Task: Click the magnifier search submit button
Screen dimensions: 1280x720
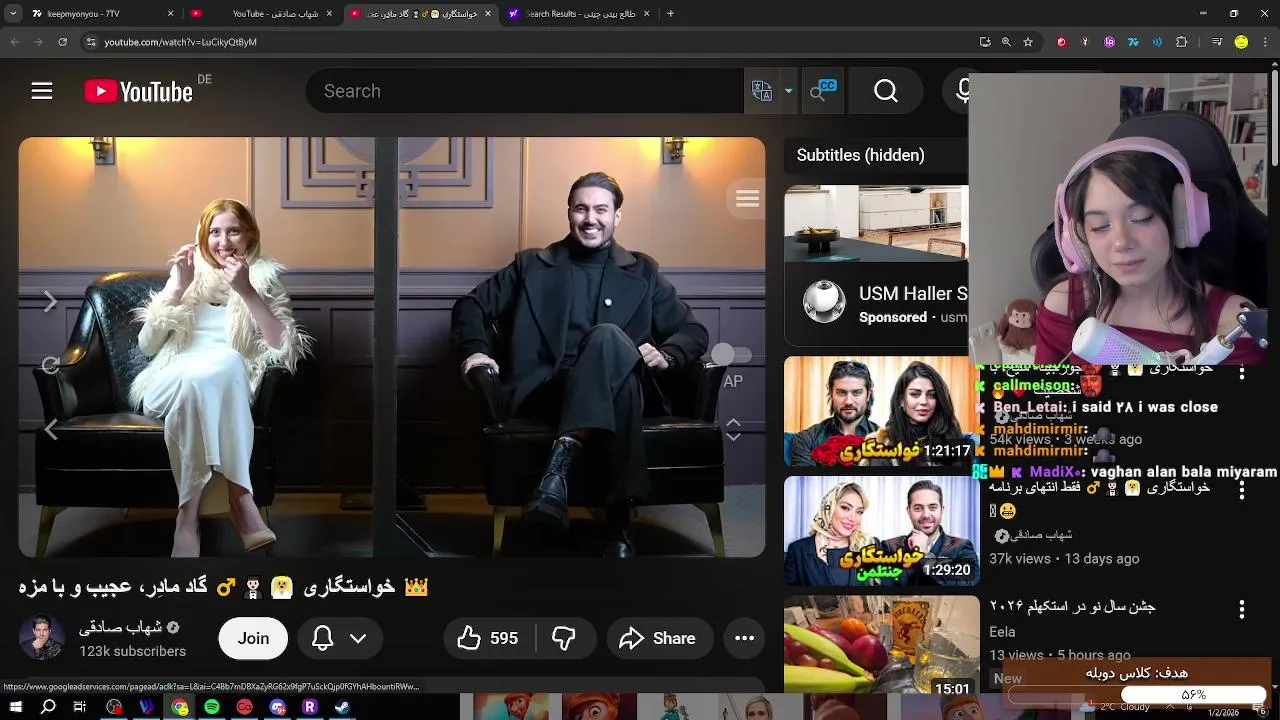Action: pos(886,91)
